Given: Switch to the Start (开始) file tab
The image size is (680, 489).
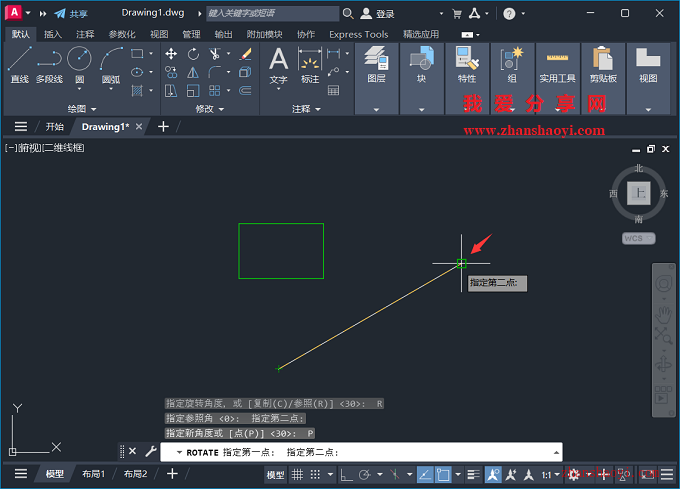Looking at the screenshot, I should (x=55, y=127).
